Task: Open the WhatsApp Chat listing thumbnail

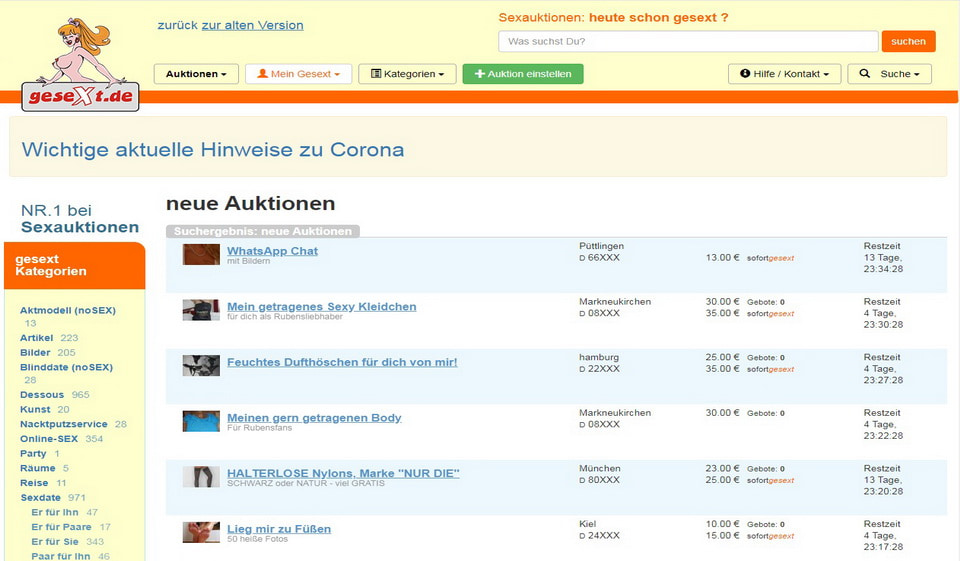Action: (201, 254)
